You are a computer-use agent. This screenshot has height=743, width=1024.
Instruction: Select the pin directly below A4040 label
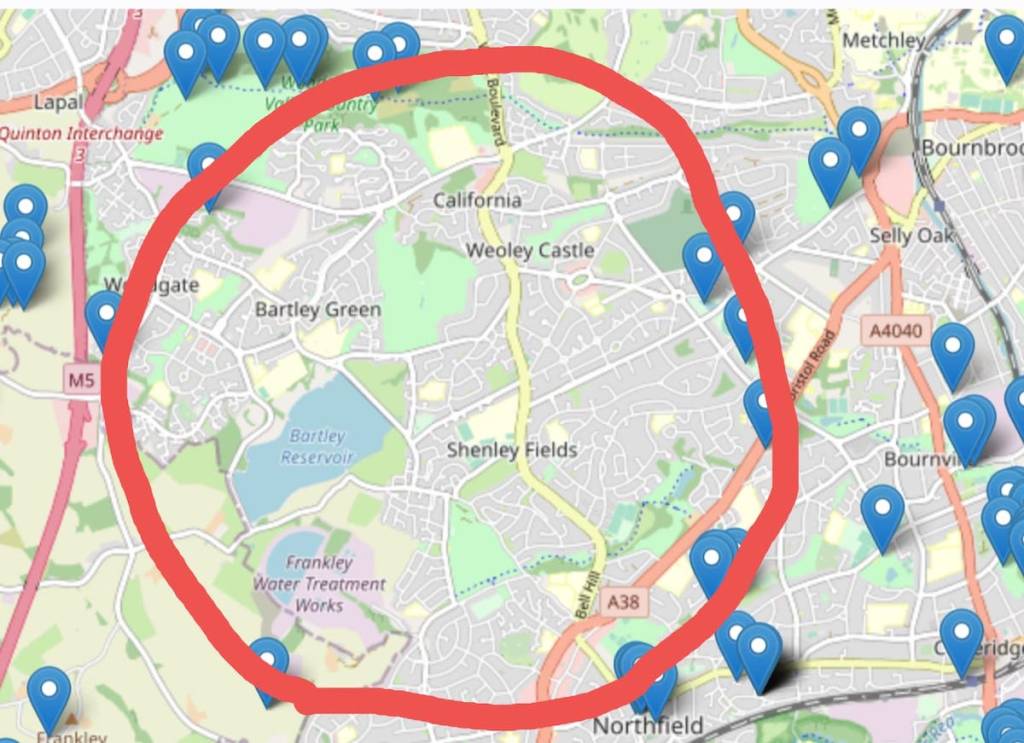[953, 357]
